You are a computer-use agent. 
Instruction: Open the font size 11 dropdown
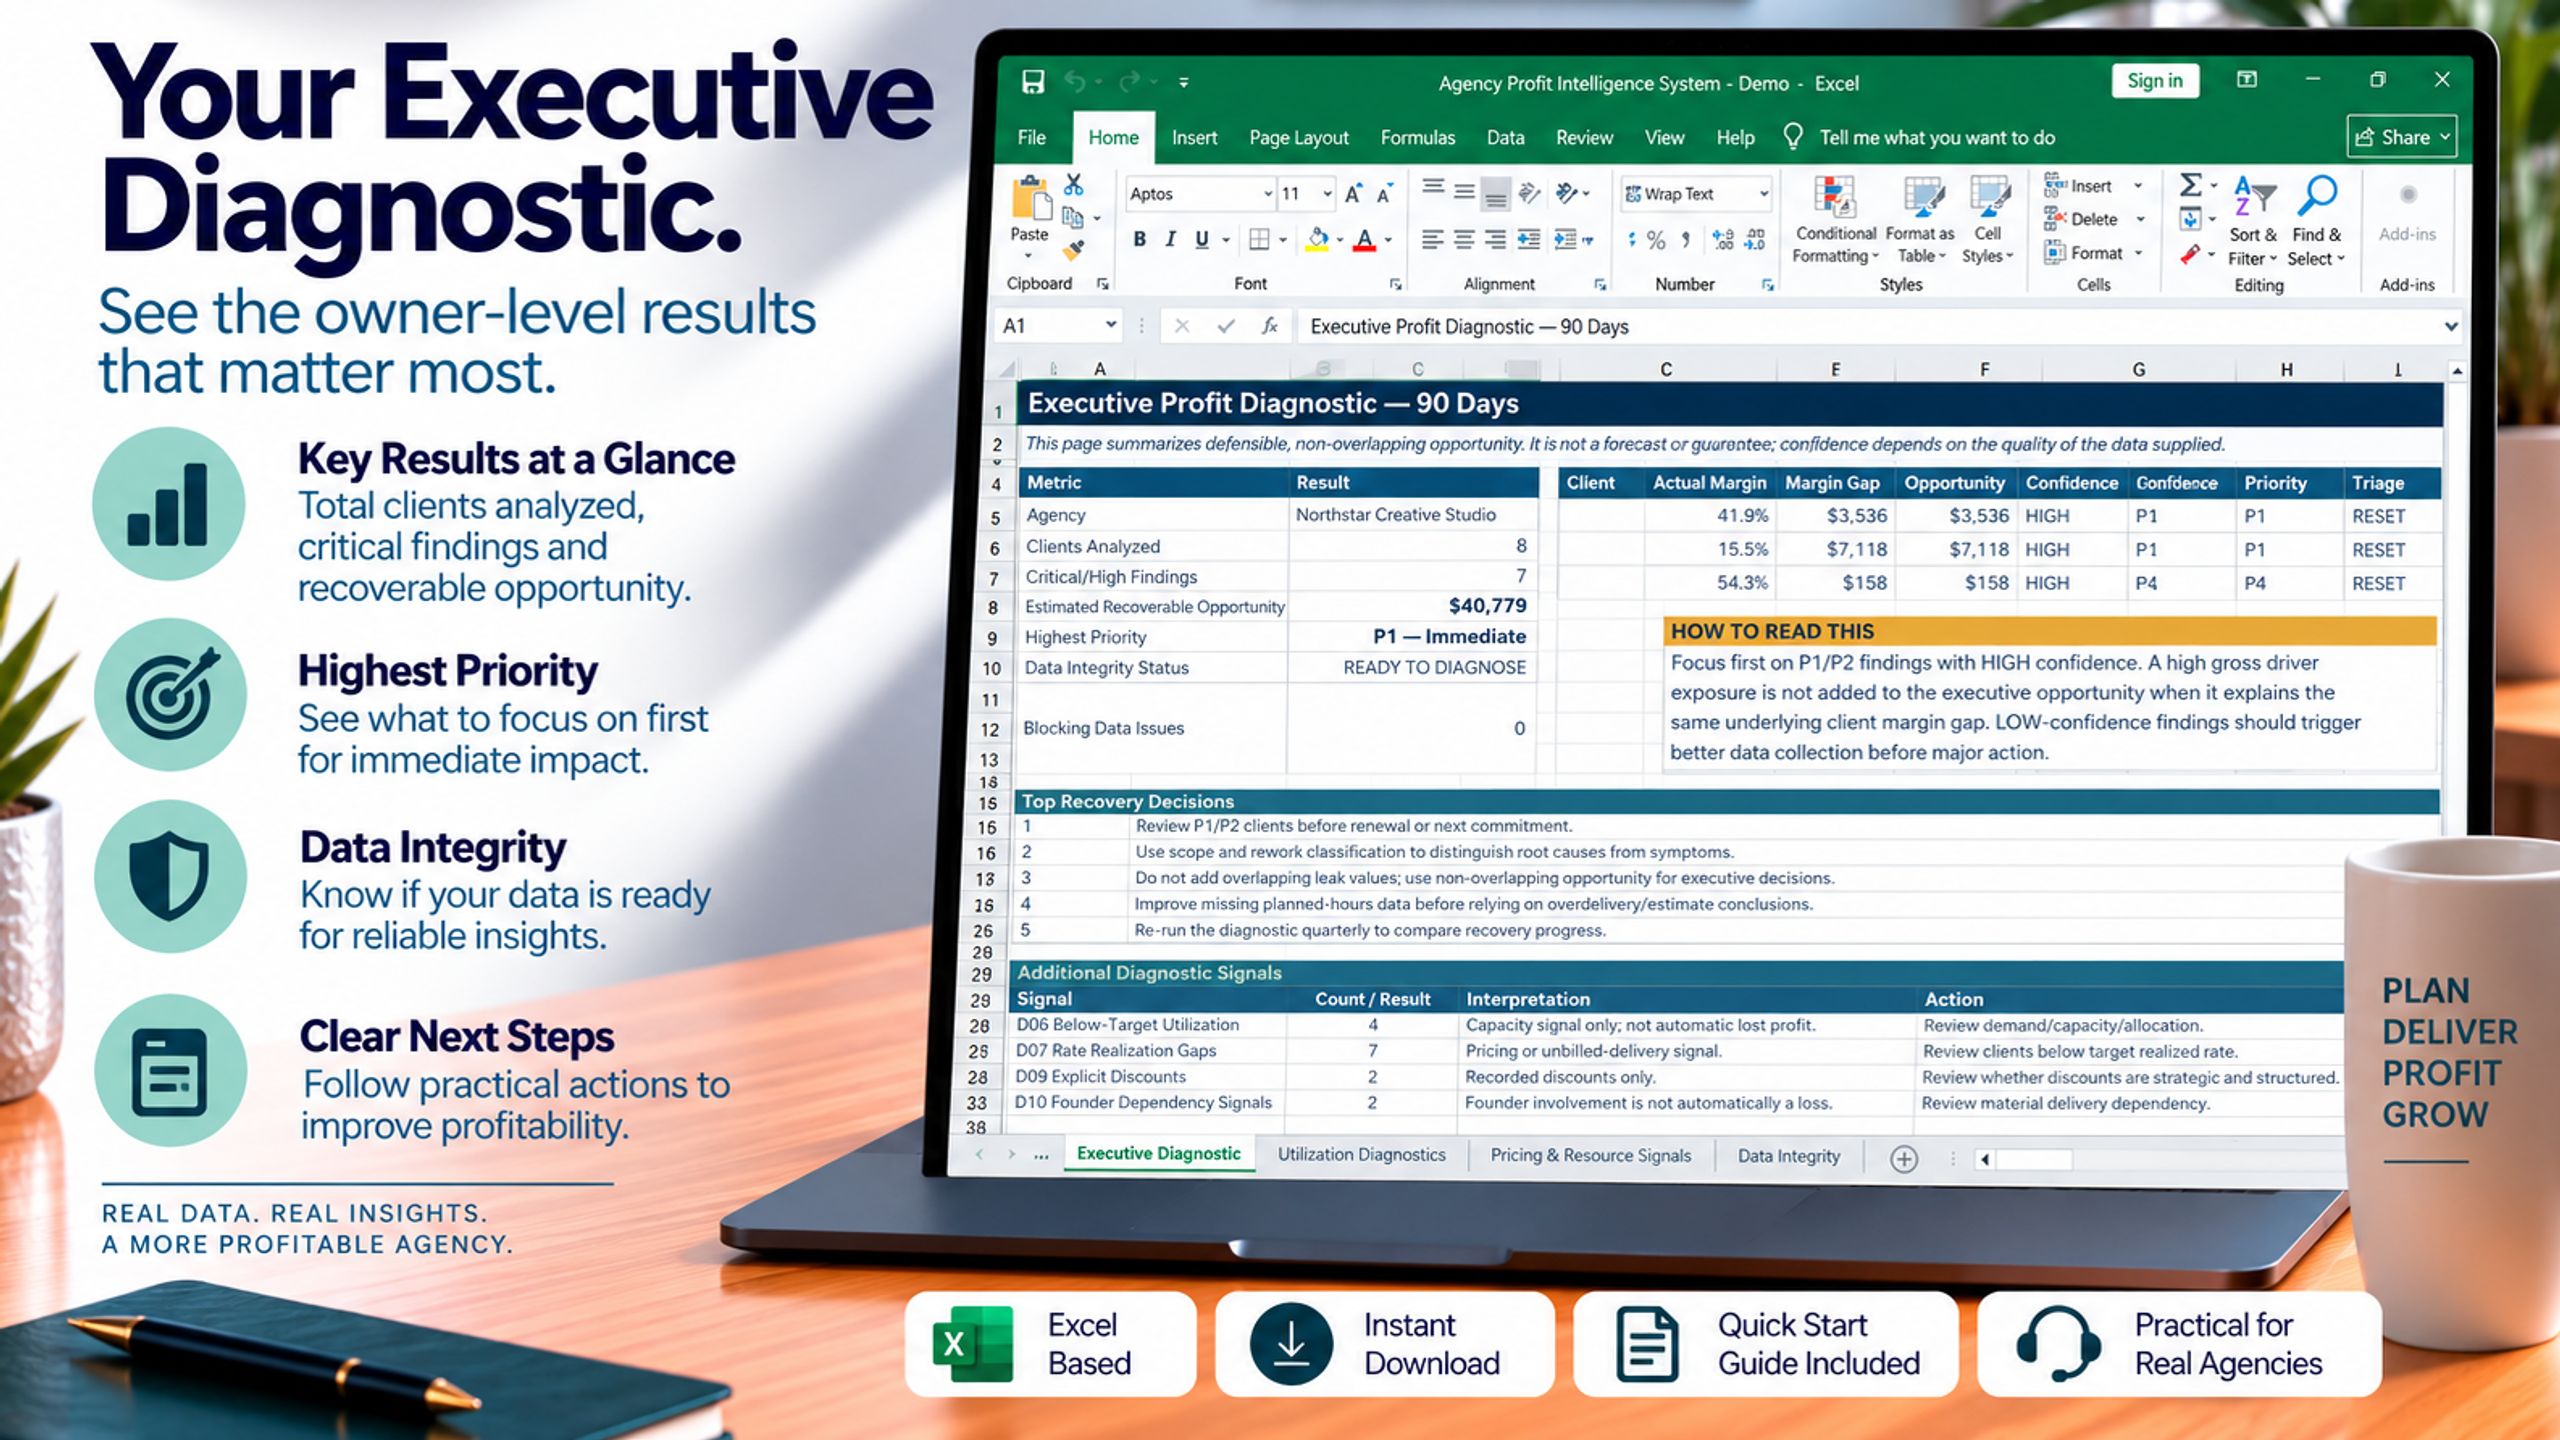[x=1327, y=194]
